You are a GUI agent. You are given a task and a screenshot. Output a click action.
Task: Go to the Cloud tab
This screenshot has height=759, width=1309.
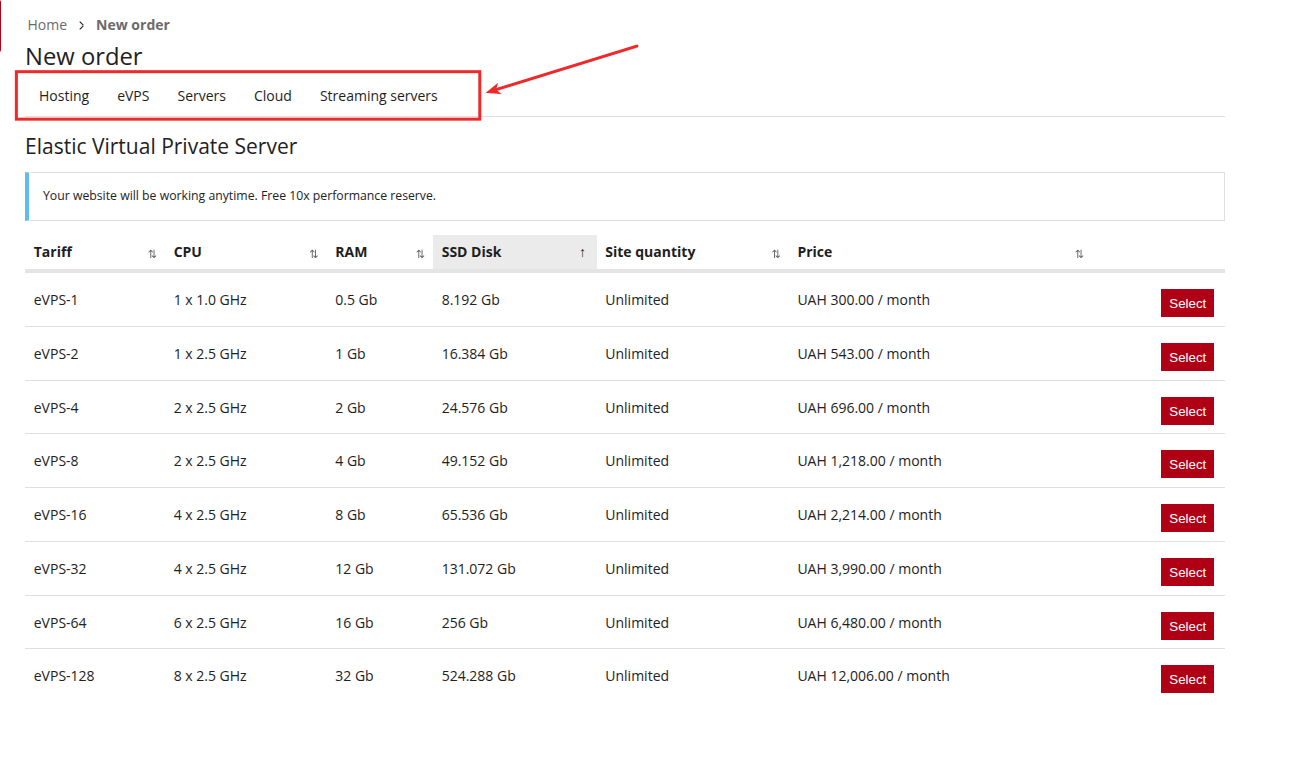click(x=272, y=96)
